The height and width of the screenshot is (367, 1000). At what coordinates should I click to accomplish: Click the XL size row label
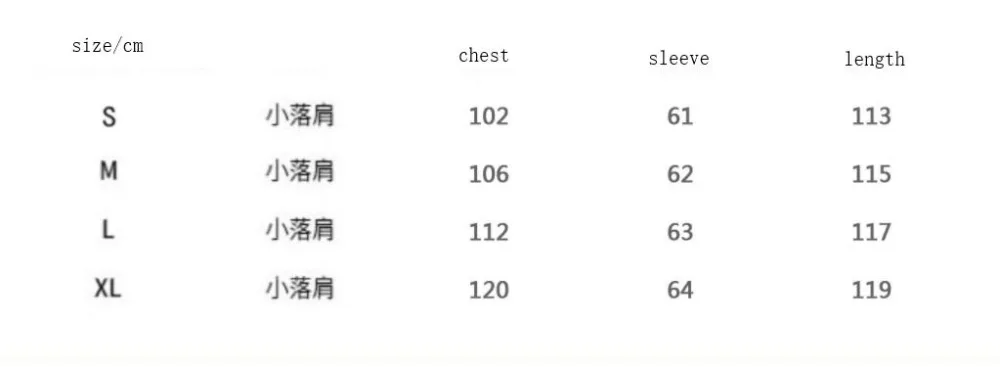pos(108,288)
